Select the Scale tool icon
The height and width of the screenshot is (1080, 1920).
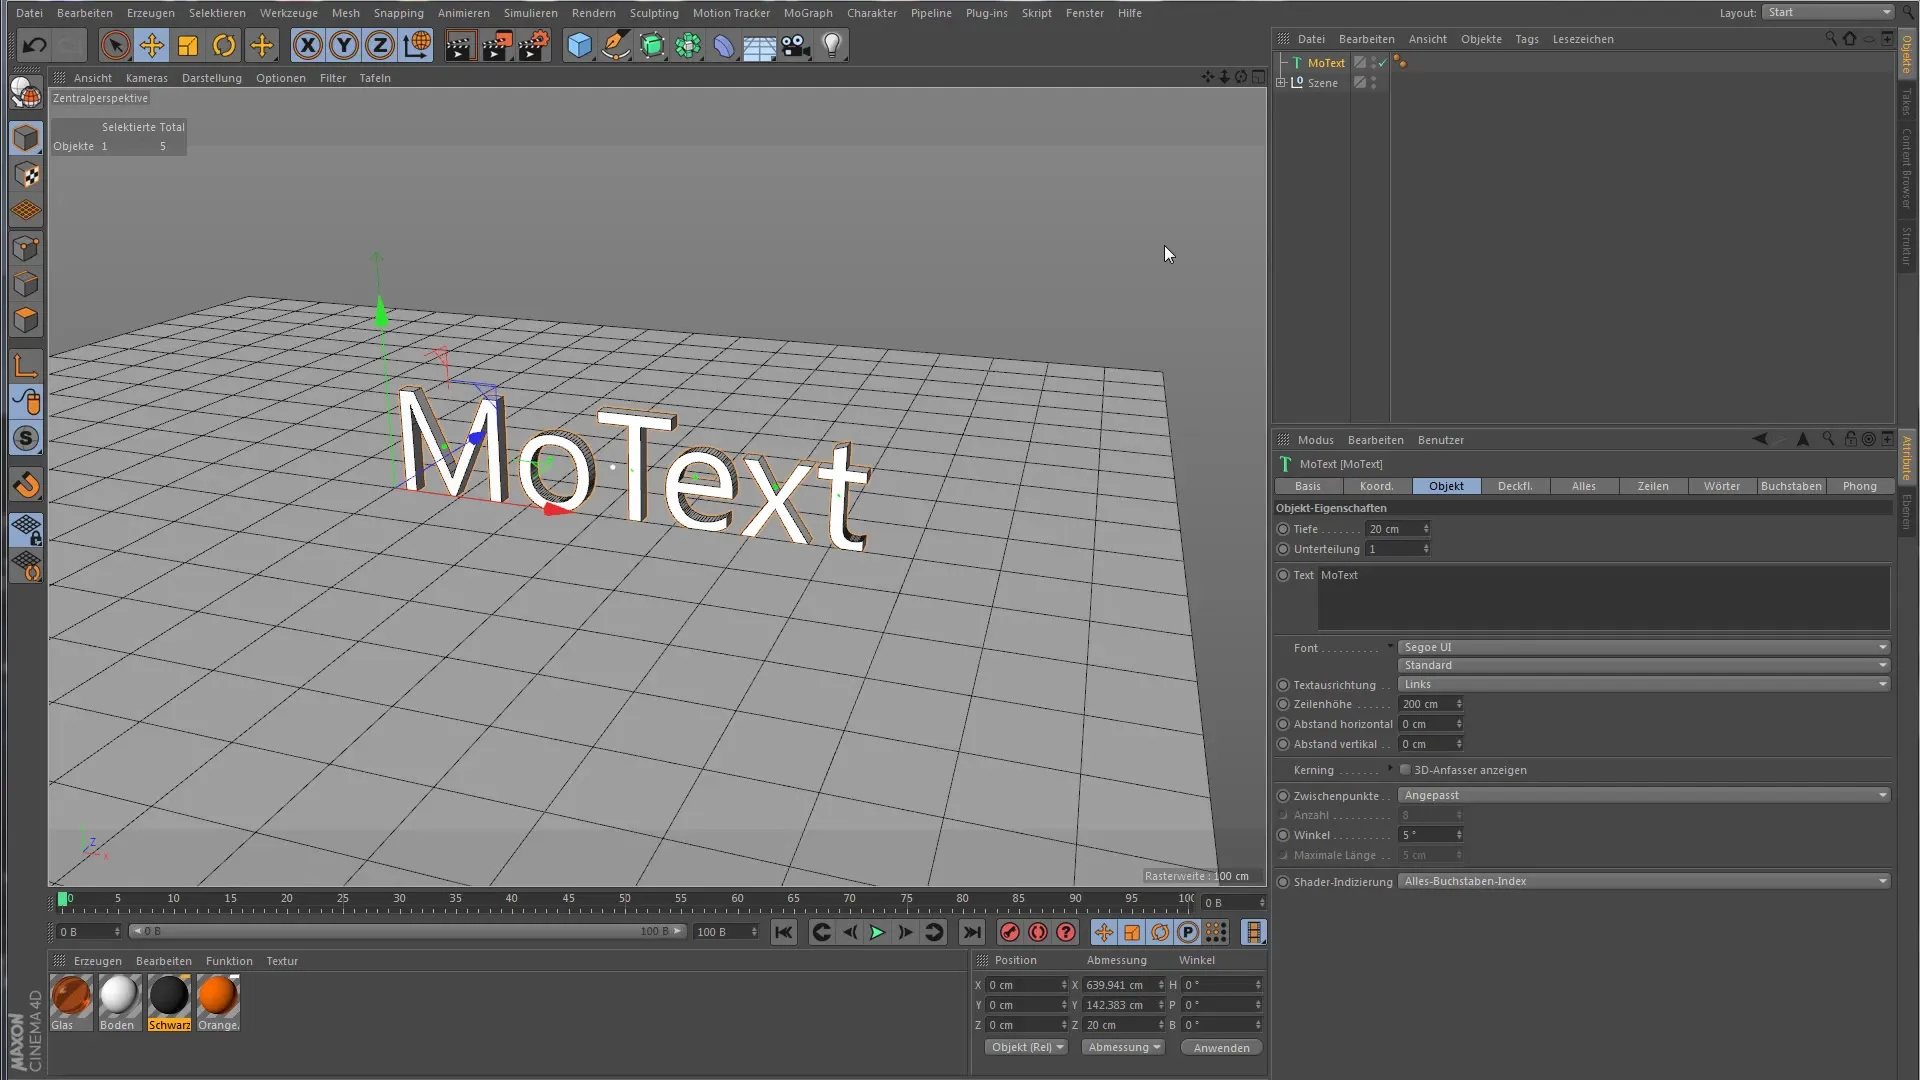188,45
